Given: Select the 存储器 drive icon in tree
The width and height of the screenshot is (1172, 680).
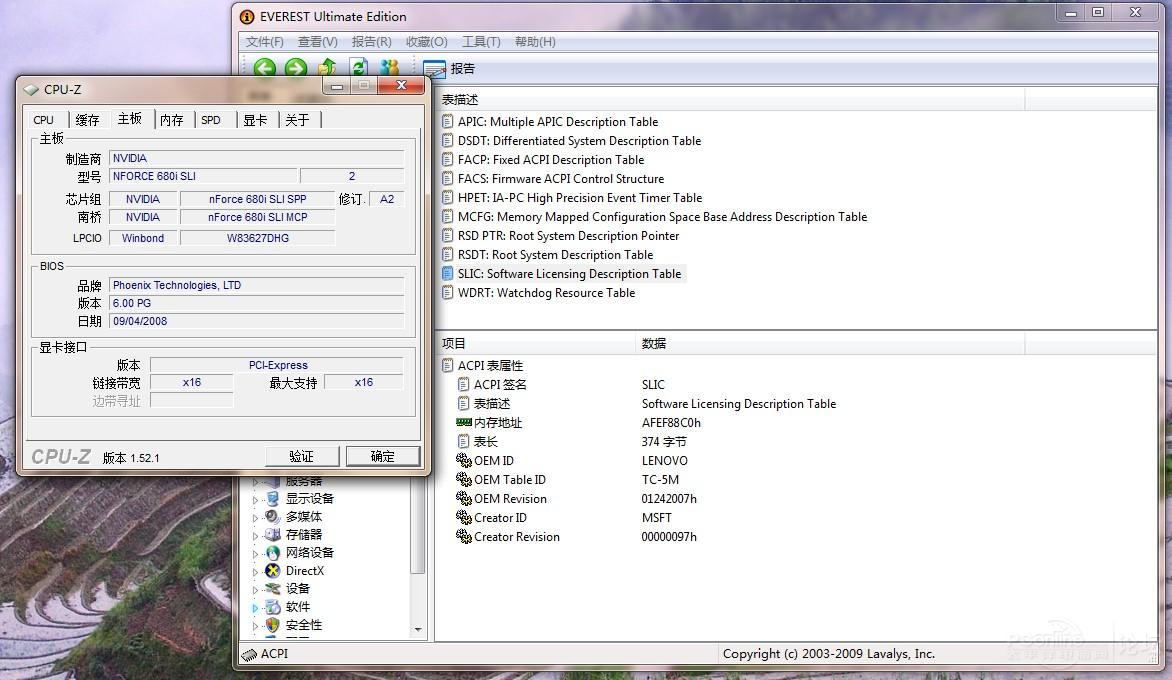Looking at the screenshot, I should 273,534.
